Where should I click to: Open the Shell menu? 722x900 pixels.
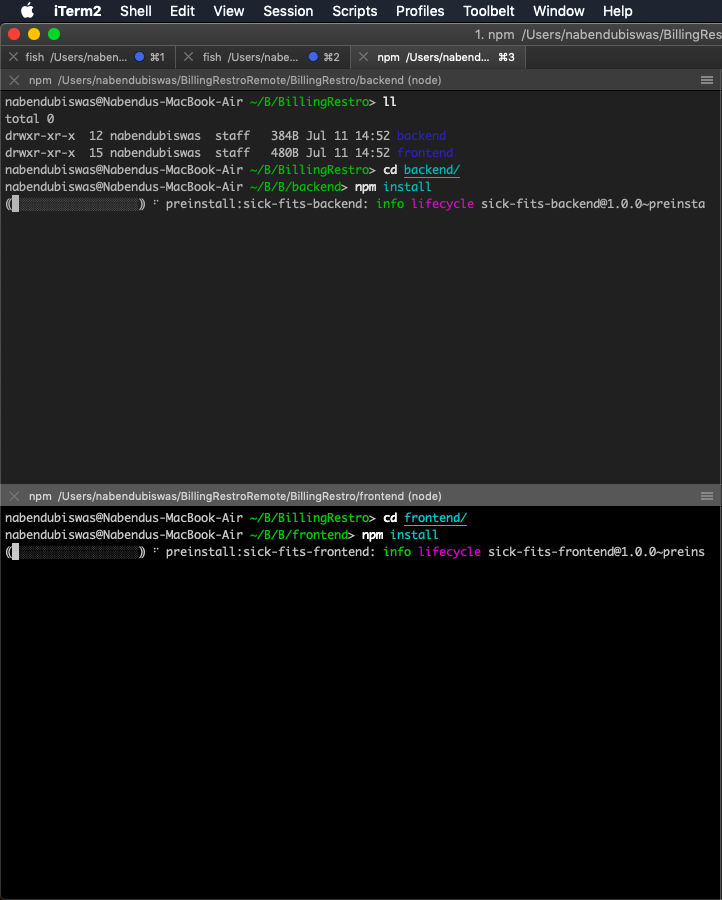coord(135,11)
